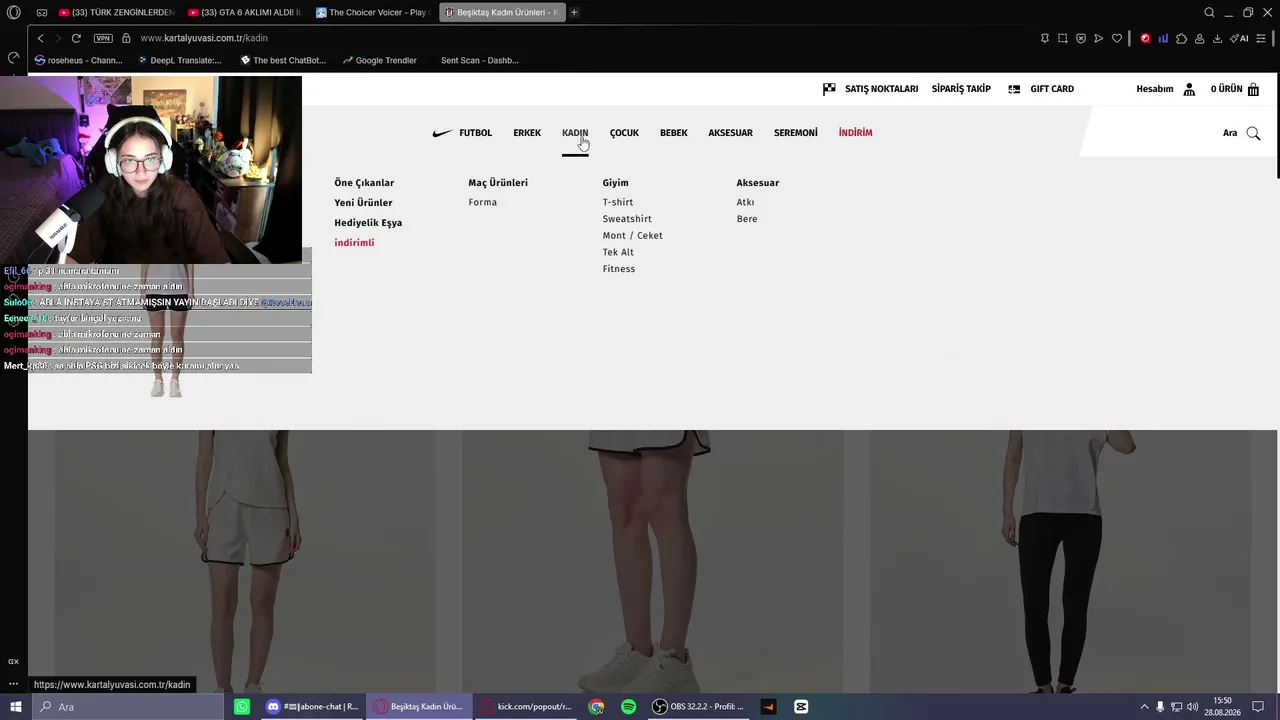Open the AI assistant button
This screenshot has height=720, width=1280.
[1240, 38]
